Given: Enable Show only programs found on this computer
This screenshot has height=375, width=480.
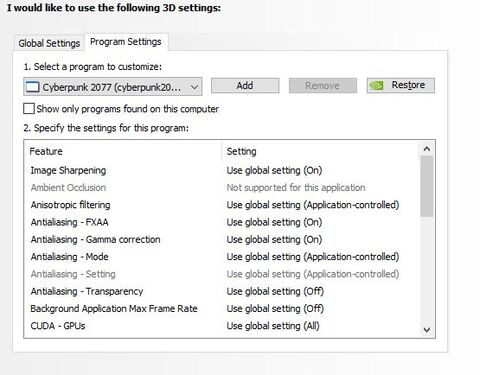Looking at the screenshot, I should [29, 109].
